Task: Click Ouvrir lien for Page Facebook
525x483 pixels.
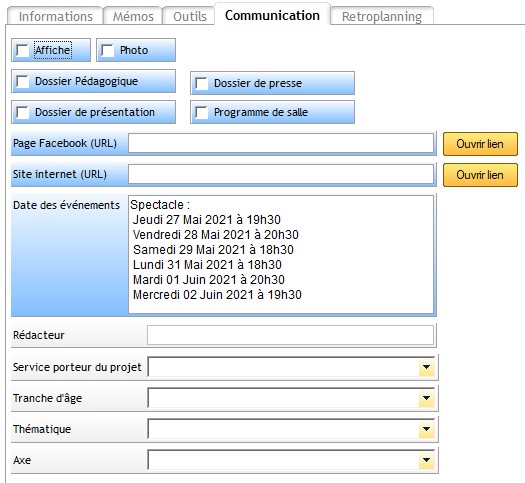Action: [480, 144]
